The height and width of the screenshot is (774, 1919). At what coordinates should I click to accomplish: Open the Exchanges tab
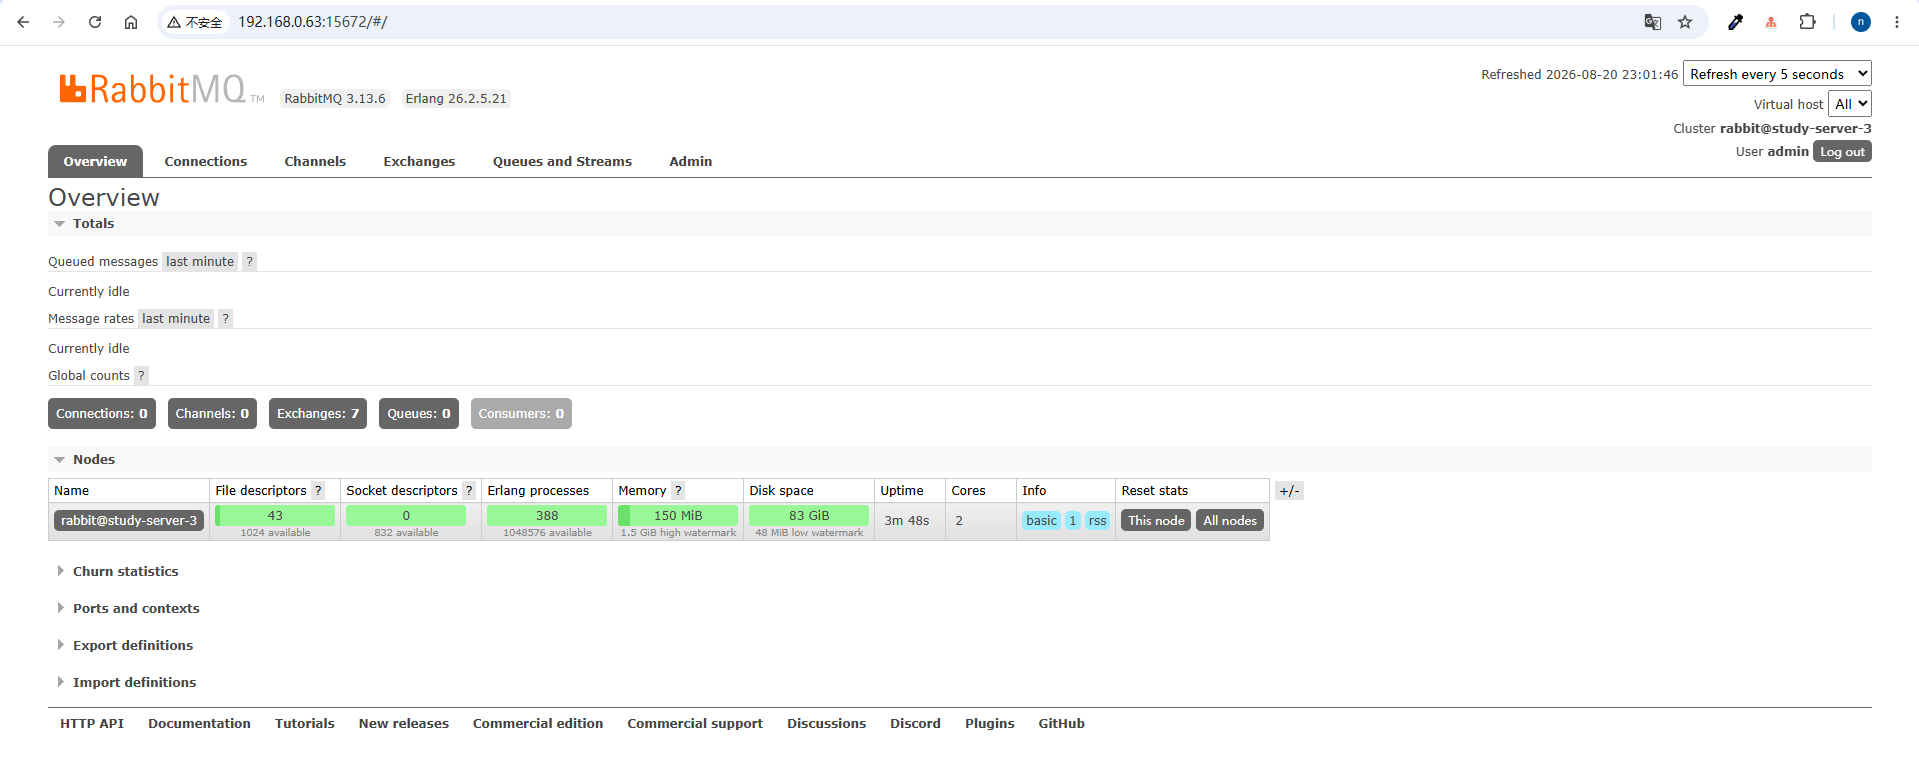[x=419, y=162]
